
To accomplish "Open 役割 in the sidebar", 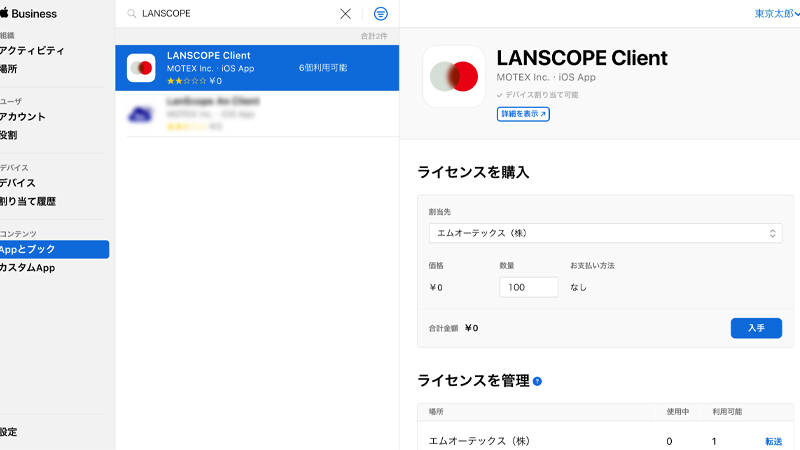I will (x=9, y=135).
